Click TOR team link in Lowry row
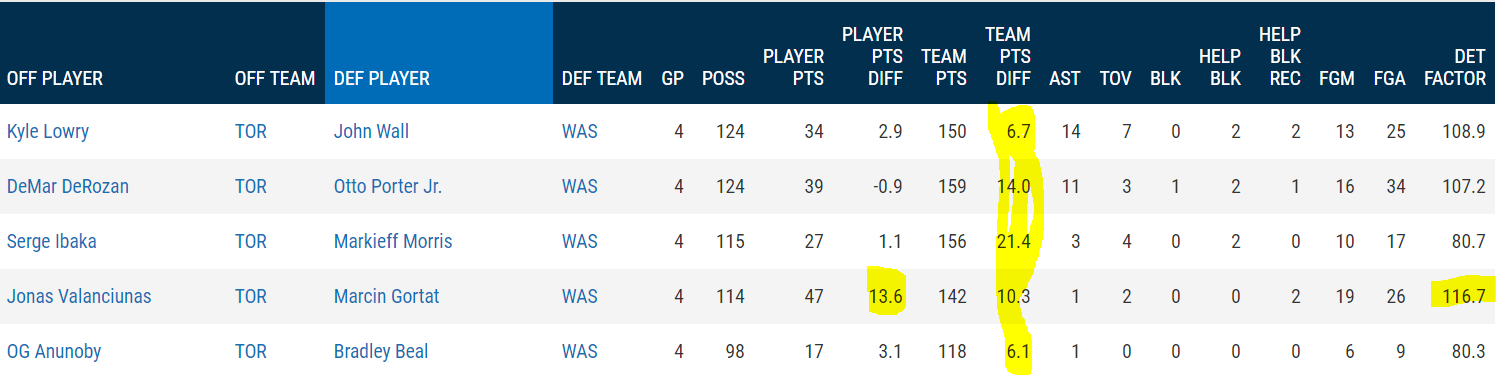 coord(251,131)
